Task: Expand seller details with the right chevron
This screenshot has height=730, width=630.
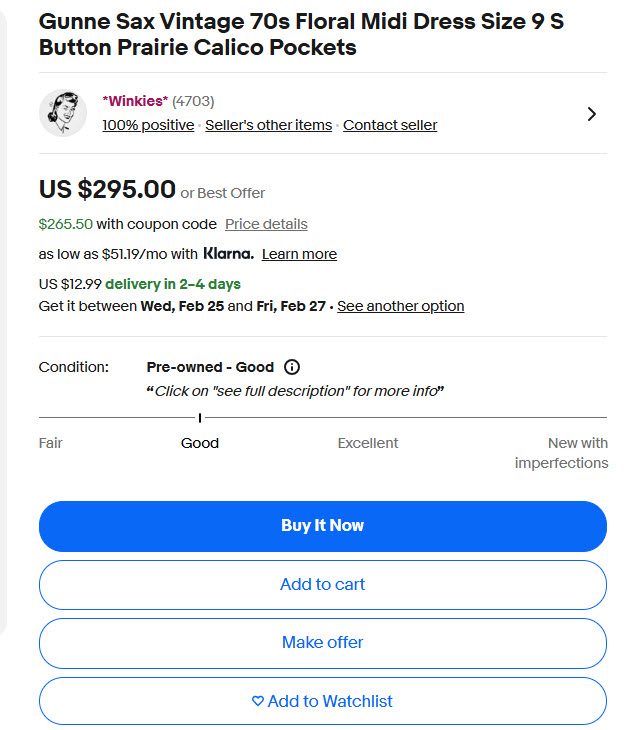Action: (x=591, y=114)
